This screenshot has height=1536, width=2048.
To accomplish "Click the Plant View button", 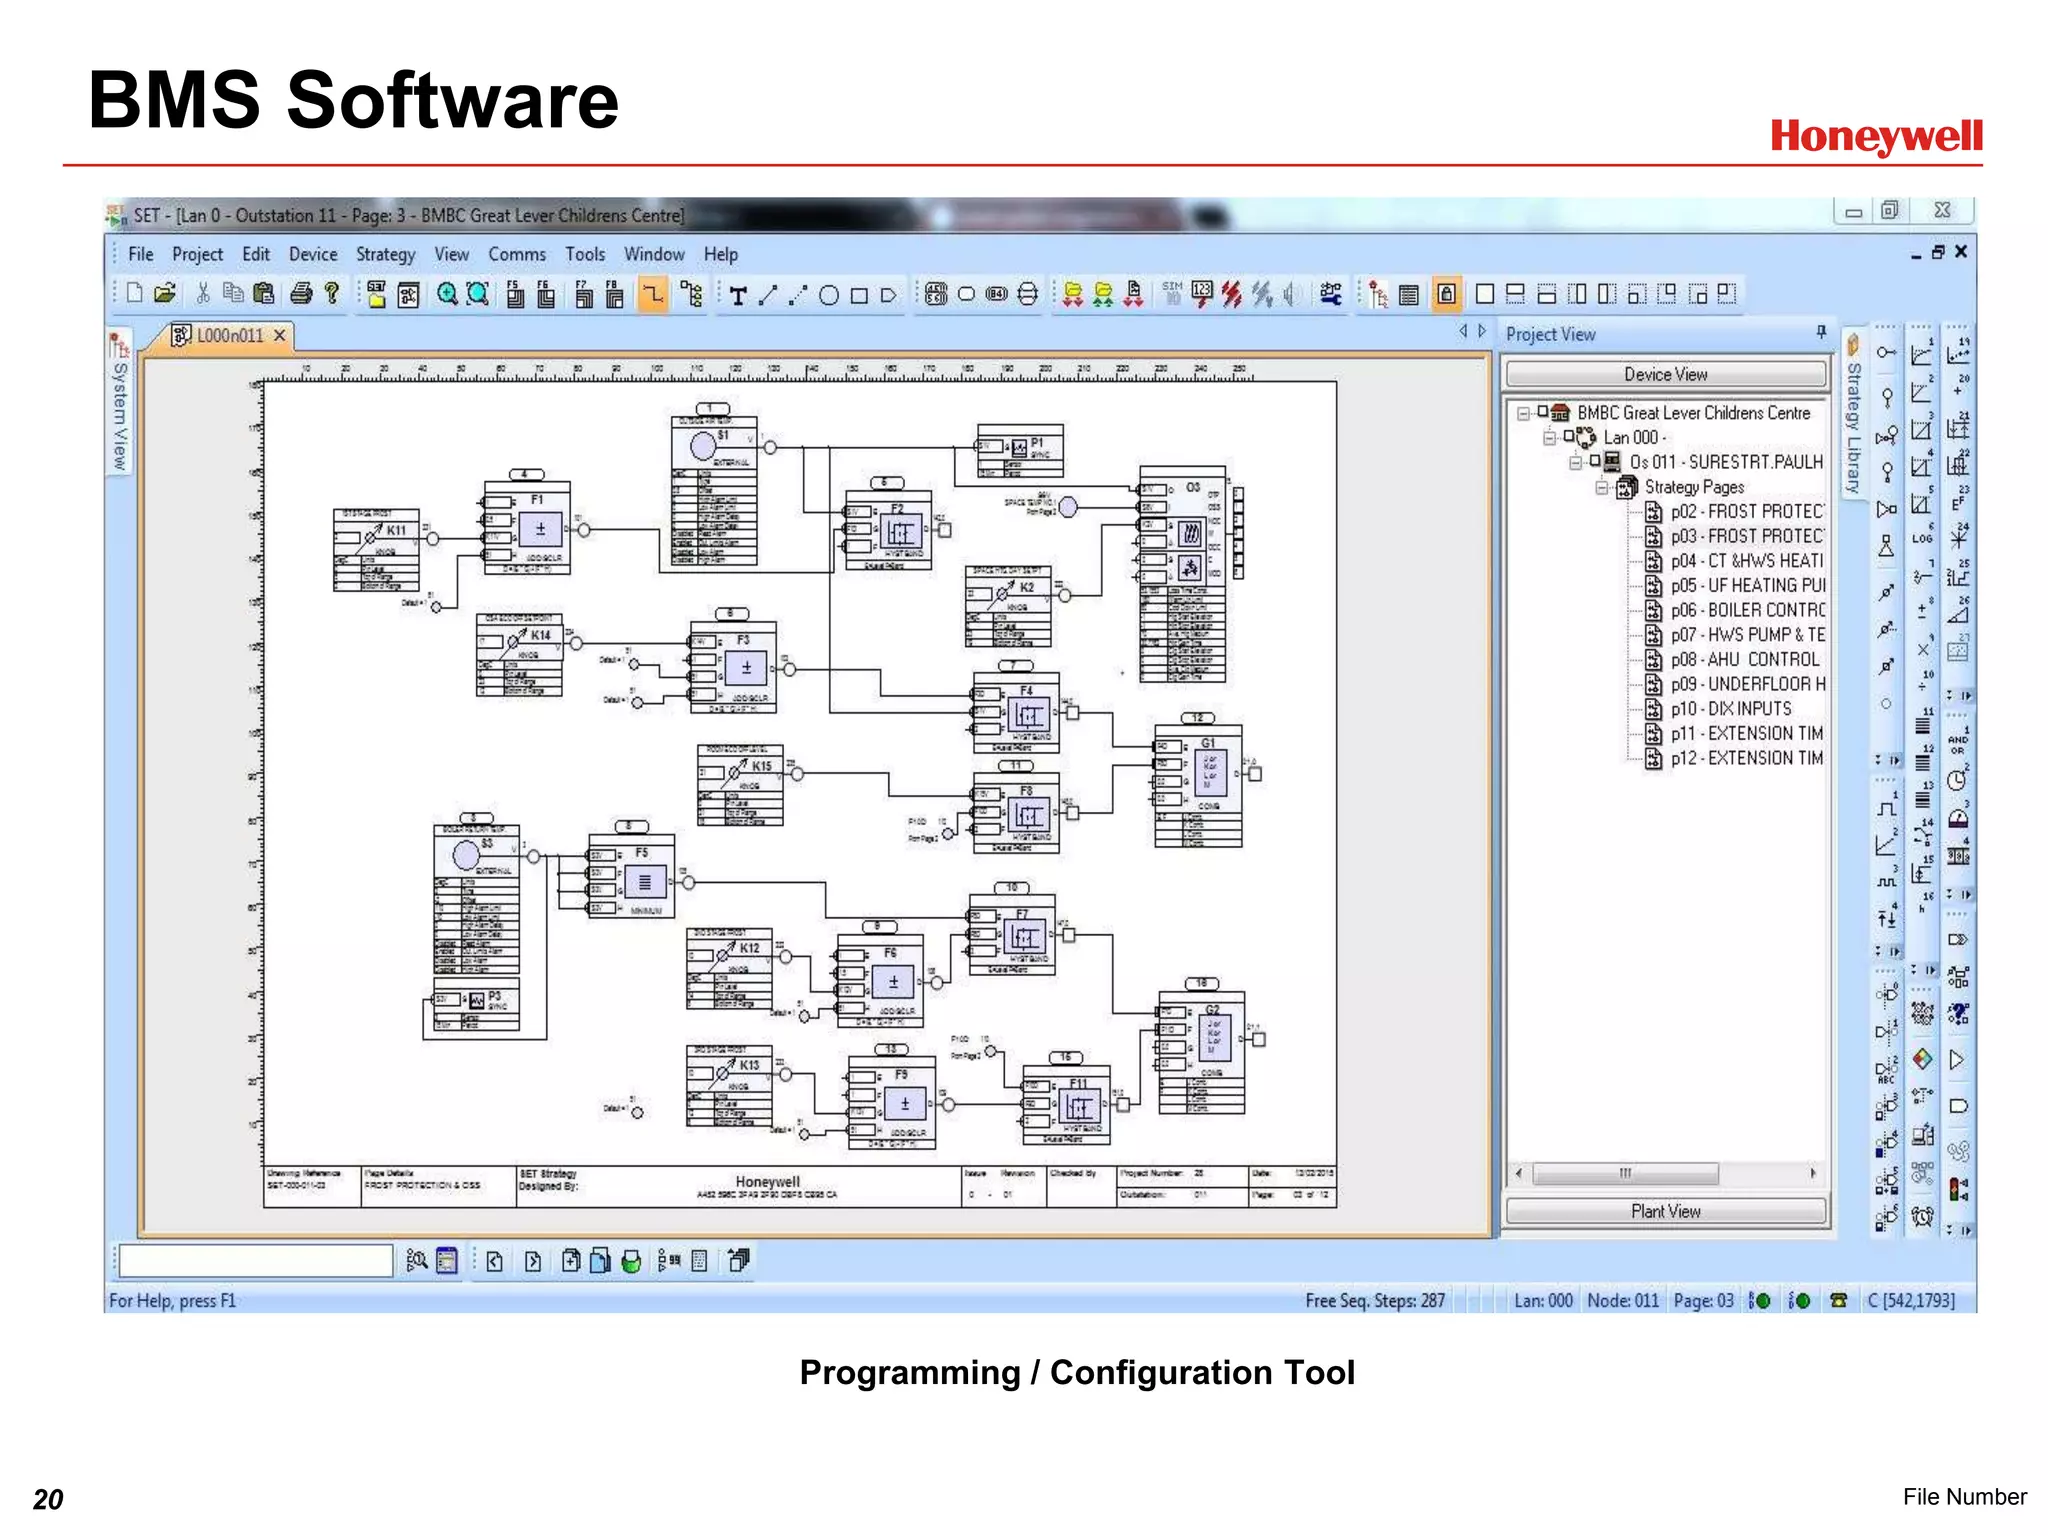I will [x=1665, y=1211].
